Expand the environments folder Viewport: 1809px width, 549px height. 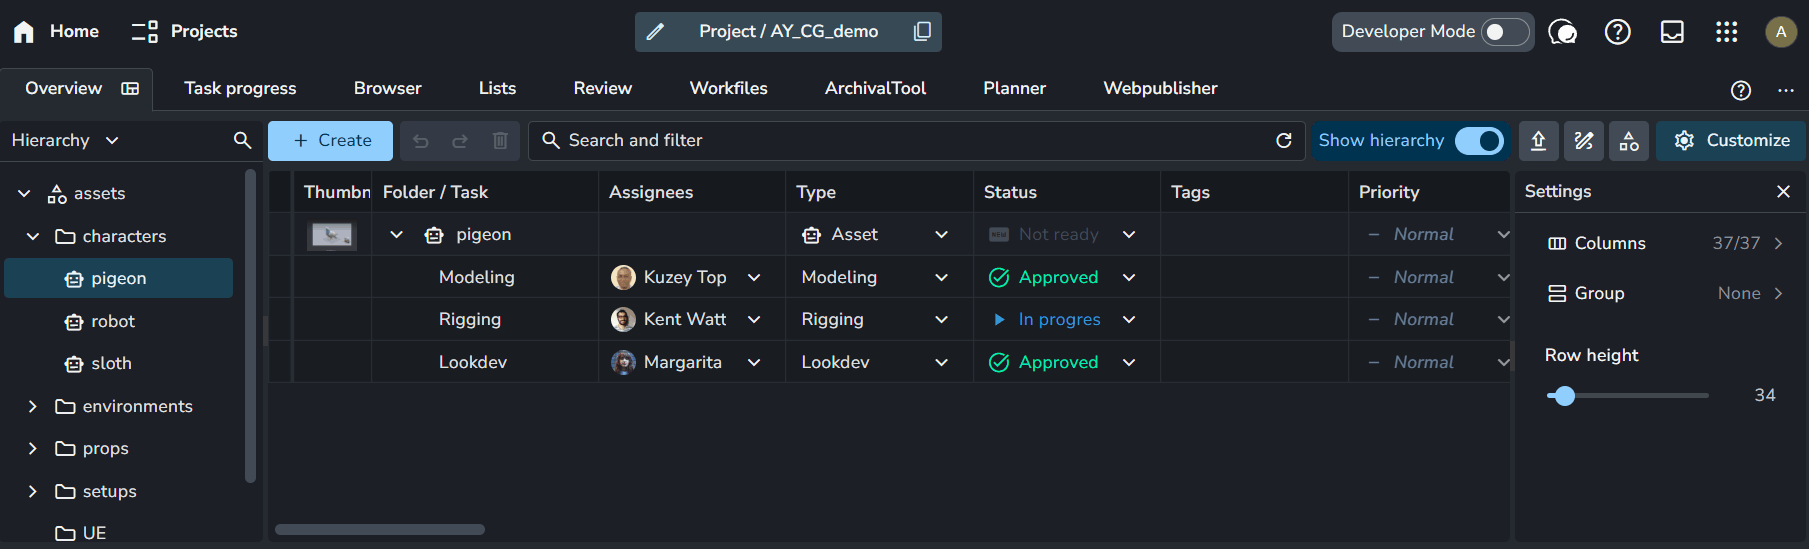click(x=33, y=407)
